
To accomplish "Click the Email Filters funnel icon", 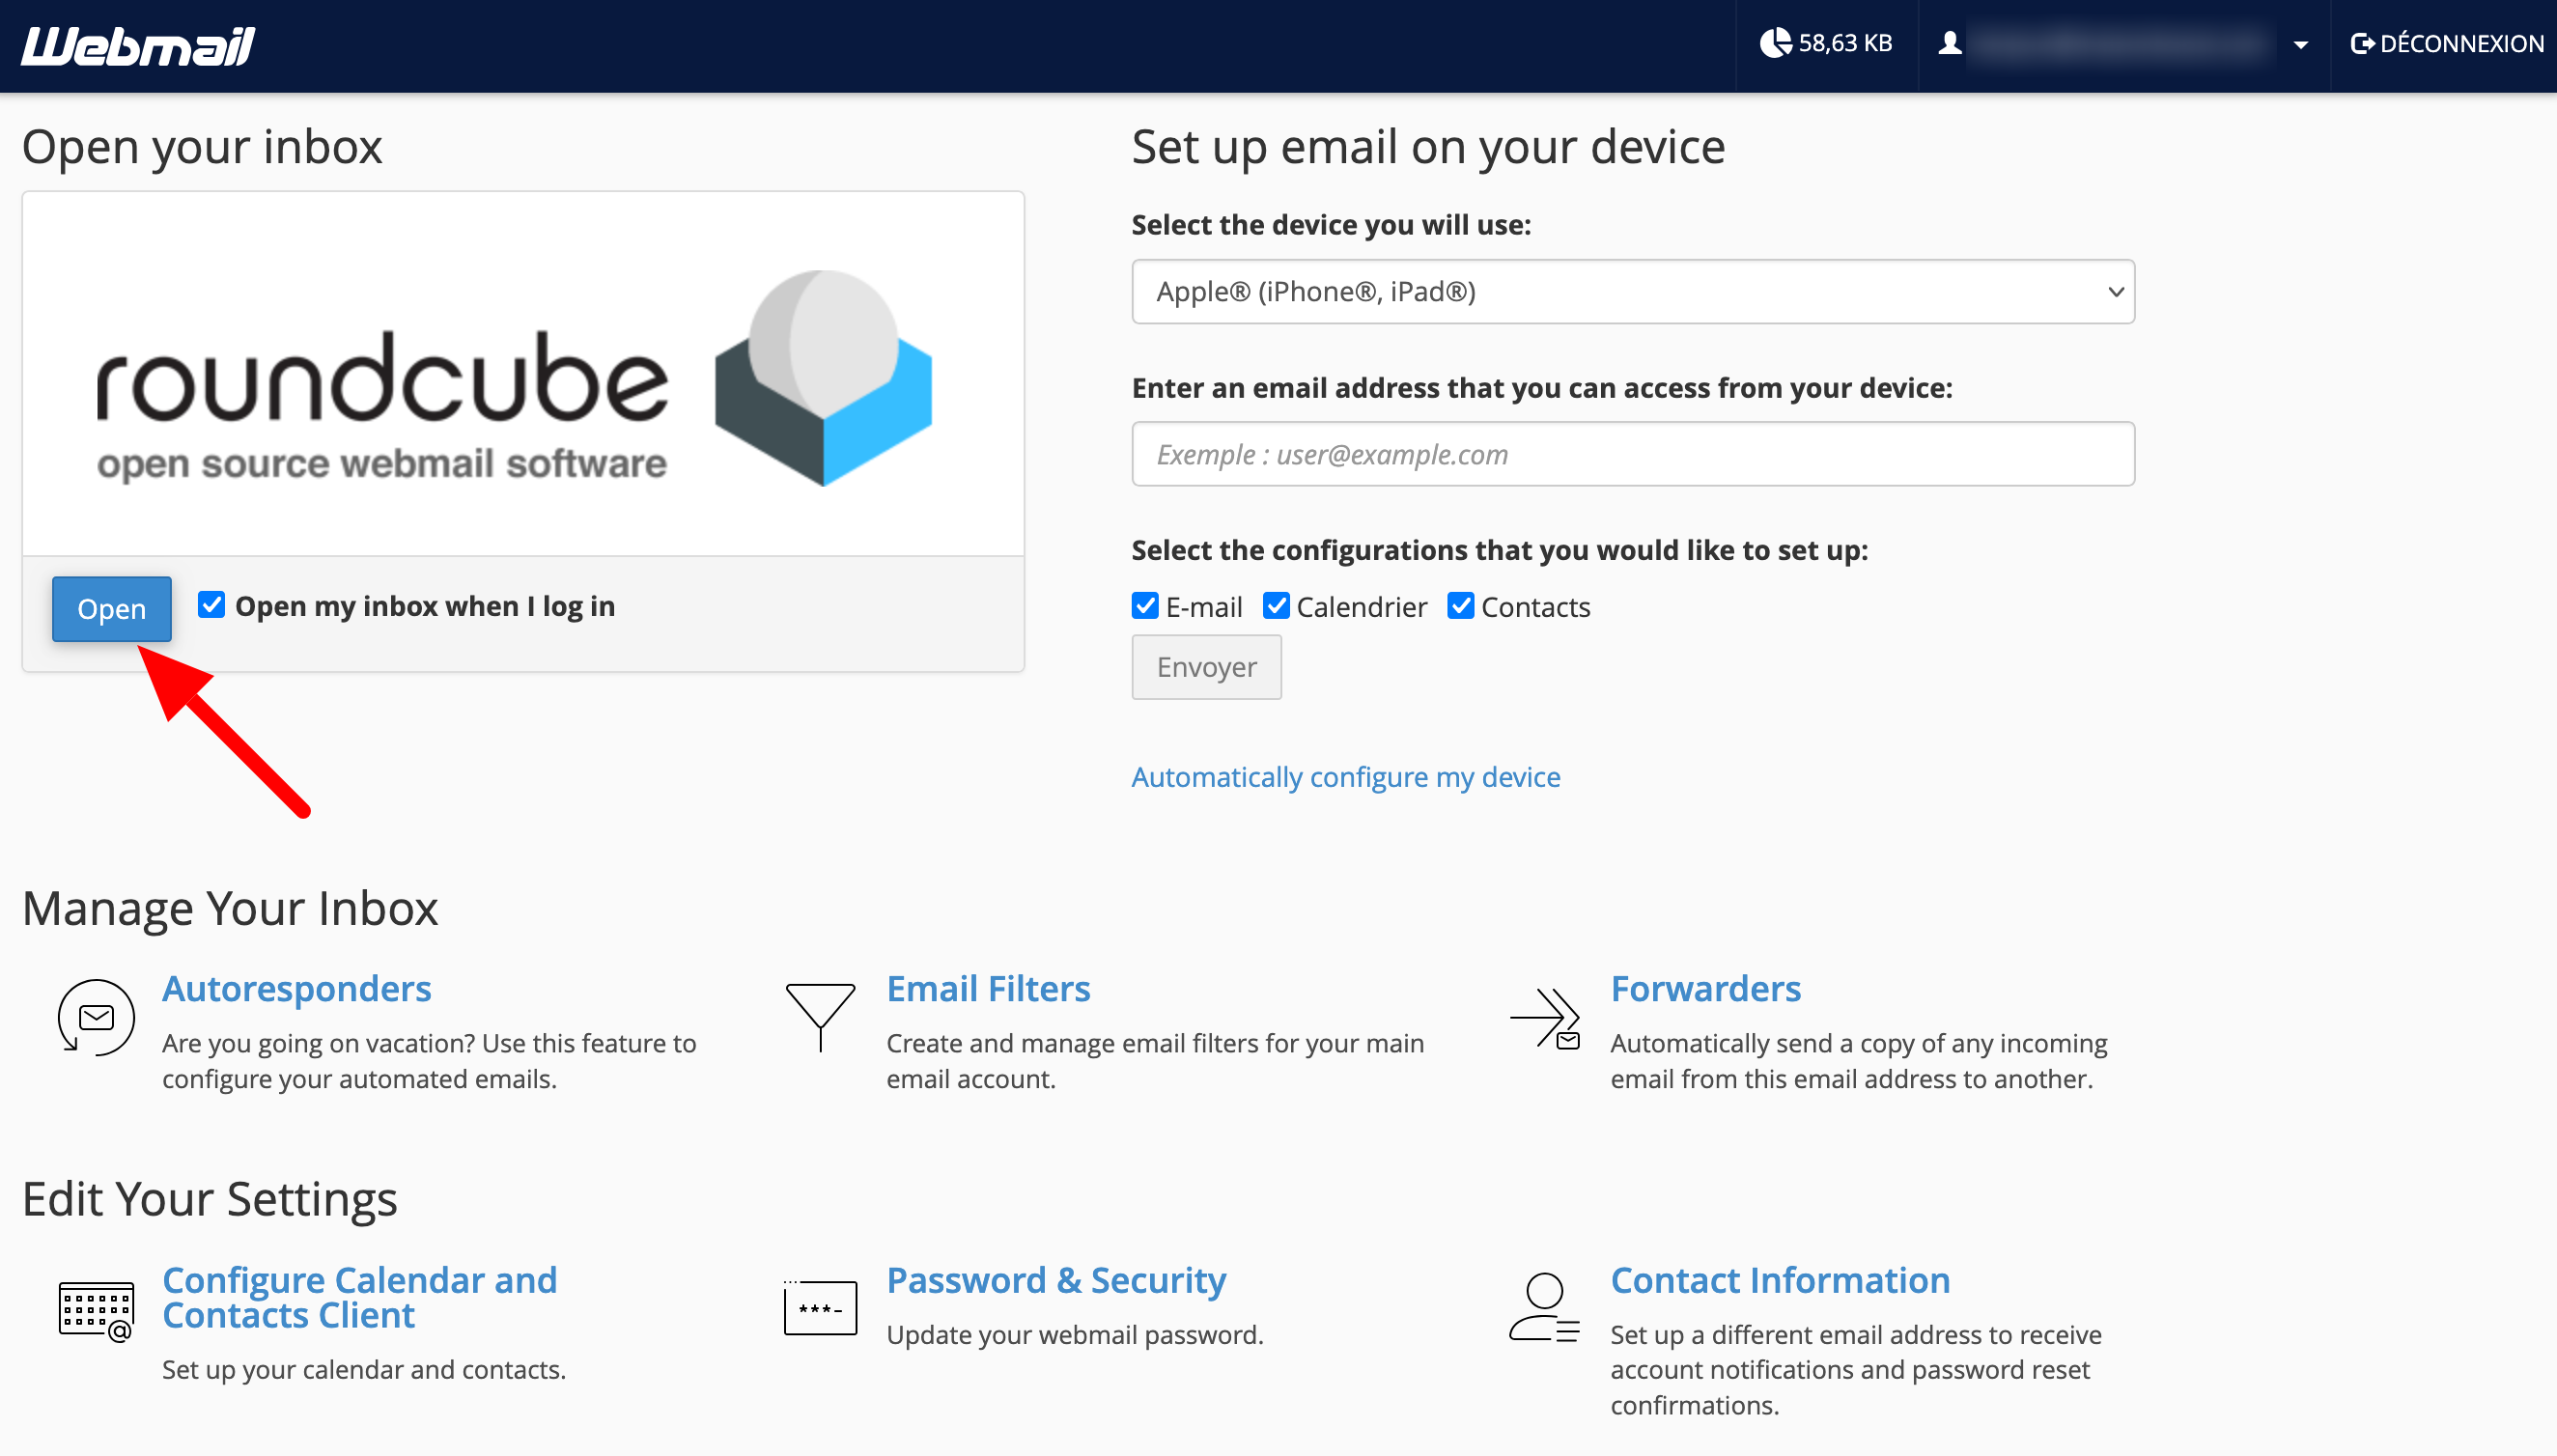I will (820, 1017).
